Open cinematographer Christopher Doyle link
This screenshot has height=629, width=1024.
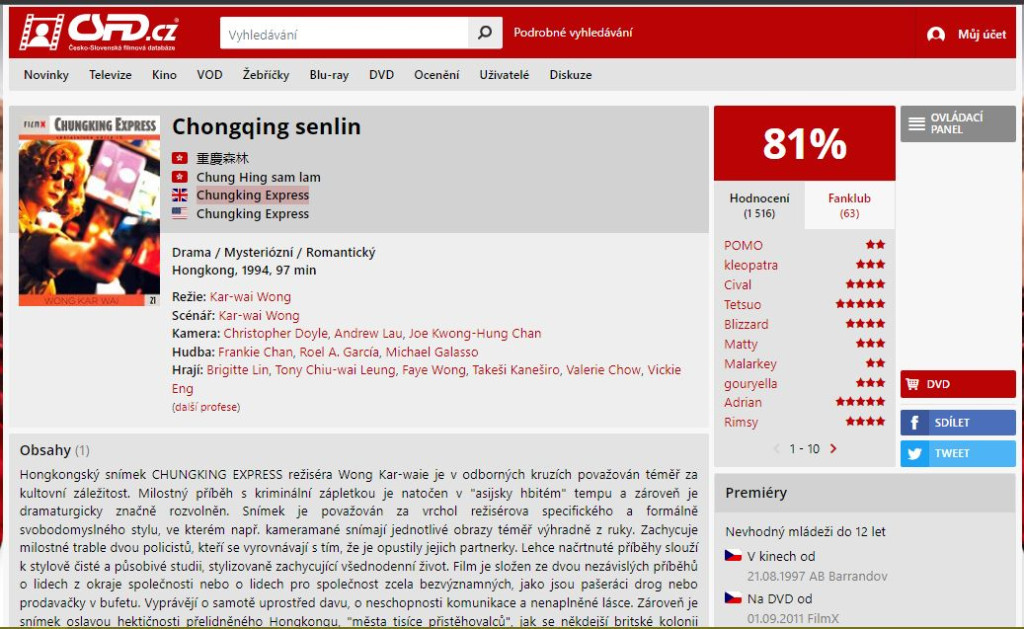(x=276, y=333)
